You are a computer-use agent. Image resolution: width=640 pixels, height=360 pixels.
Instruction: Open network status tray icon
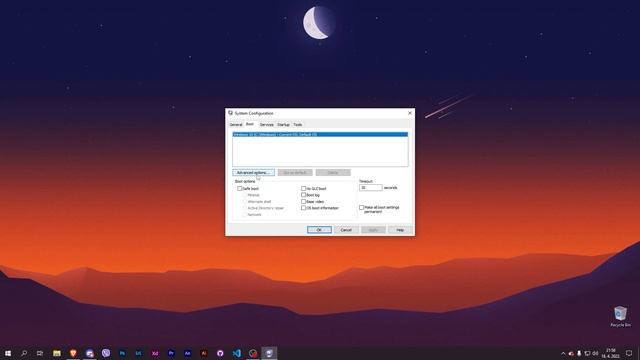(x=587, y=353)
